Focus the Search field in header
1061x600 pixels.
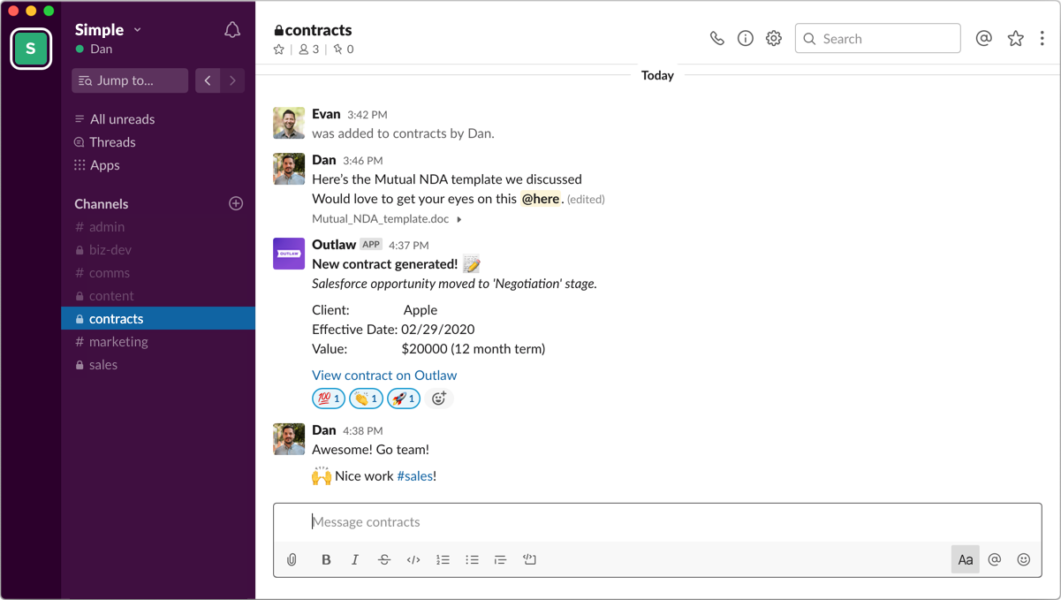[x=878, y=39]
